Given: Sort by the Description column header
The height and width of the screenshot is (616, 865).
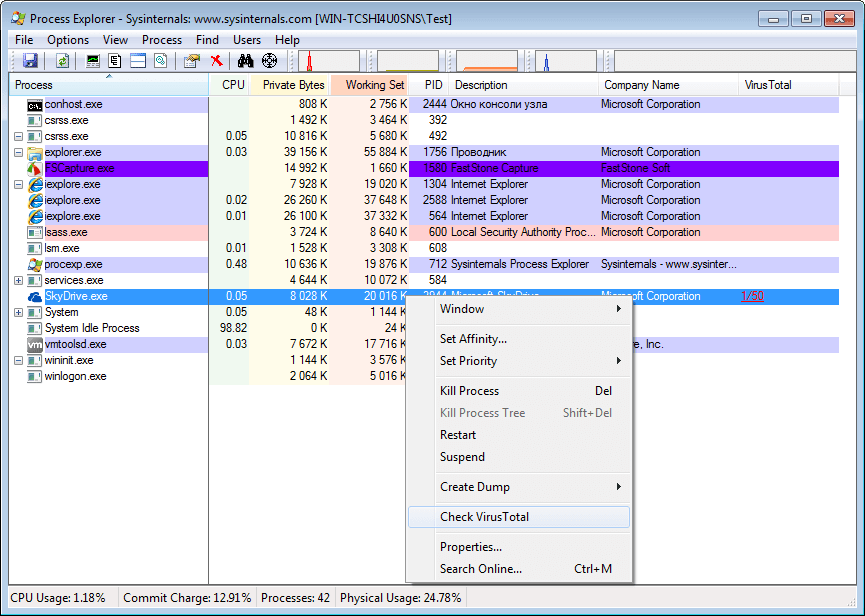Looking at the screenshot, I should (524, 85).
